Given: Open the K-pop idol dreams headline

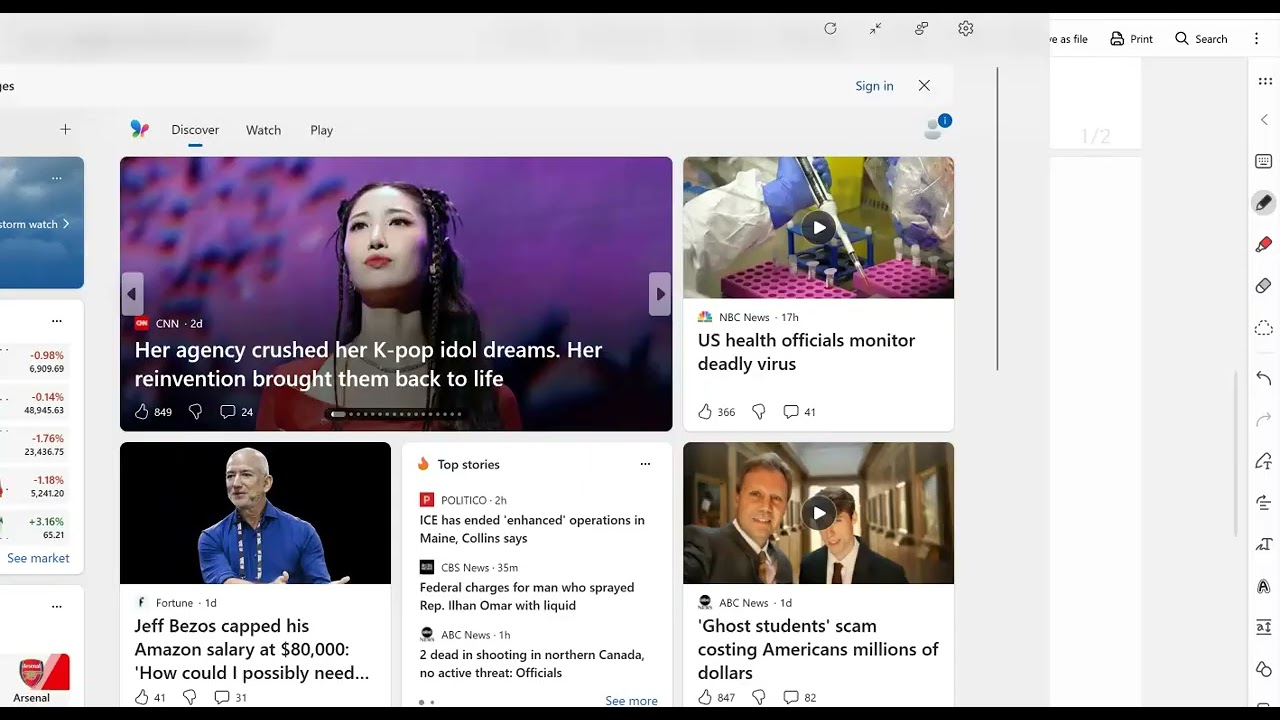Looking at the screenshot, I should tap(369, 364).
